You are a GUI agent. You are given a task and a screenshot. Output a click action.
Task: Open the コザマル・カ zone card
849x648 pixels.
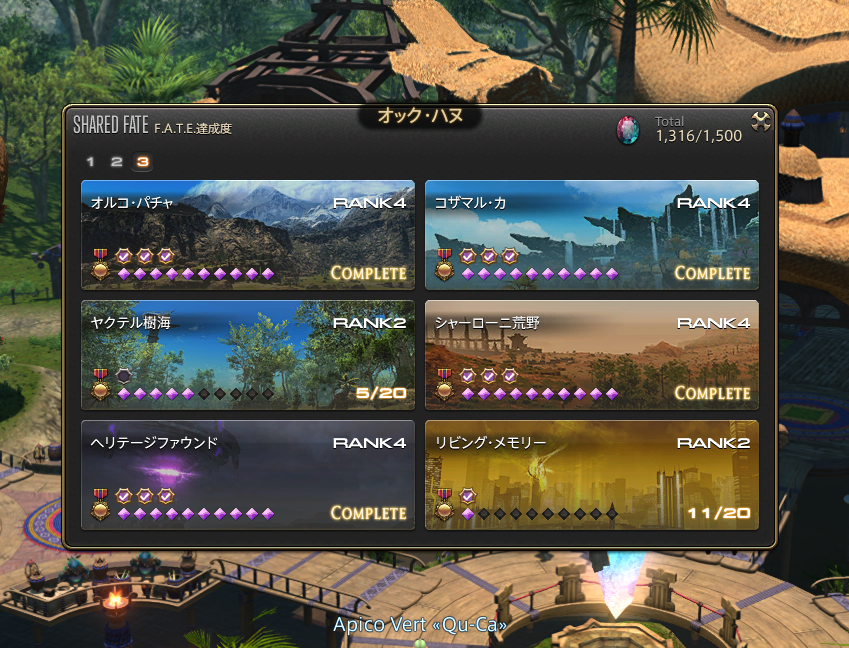(x=592, y=235)
